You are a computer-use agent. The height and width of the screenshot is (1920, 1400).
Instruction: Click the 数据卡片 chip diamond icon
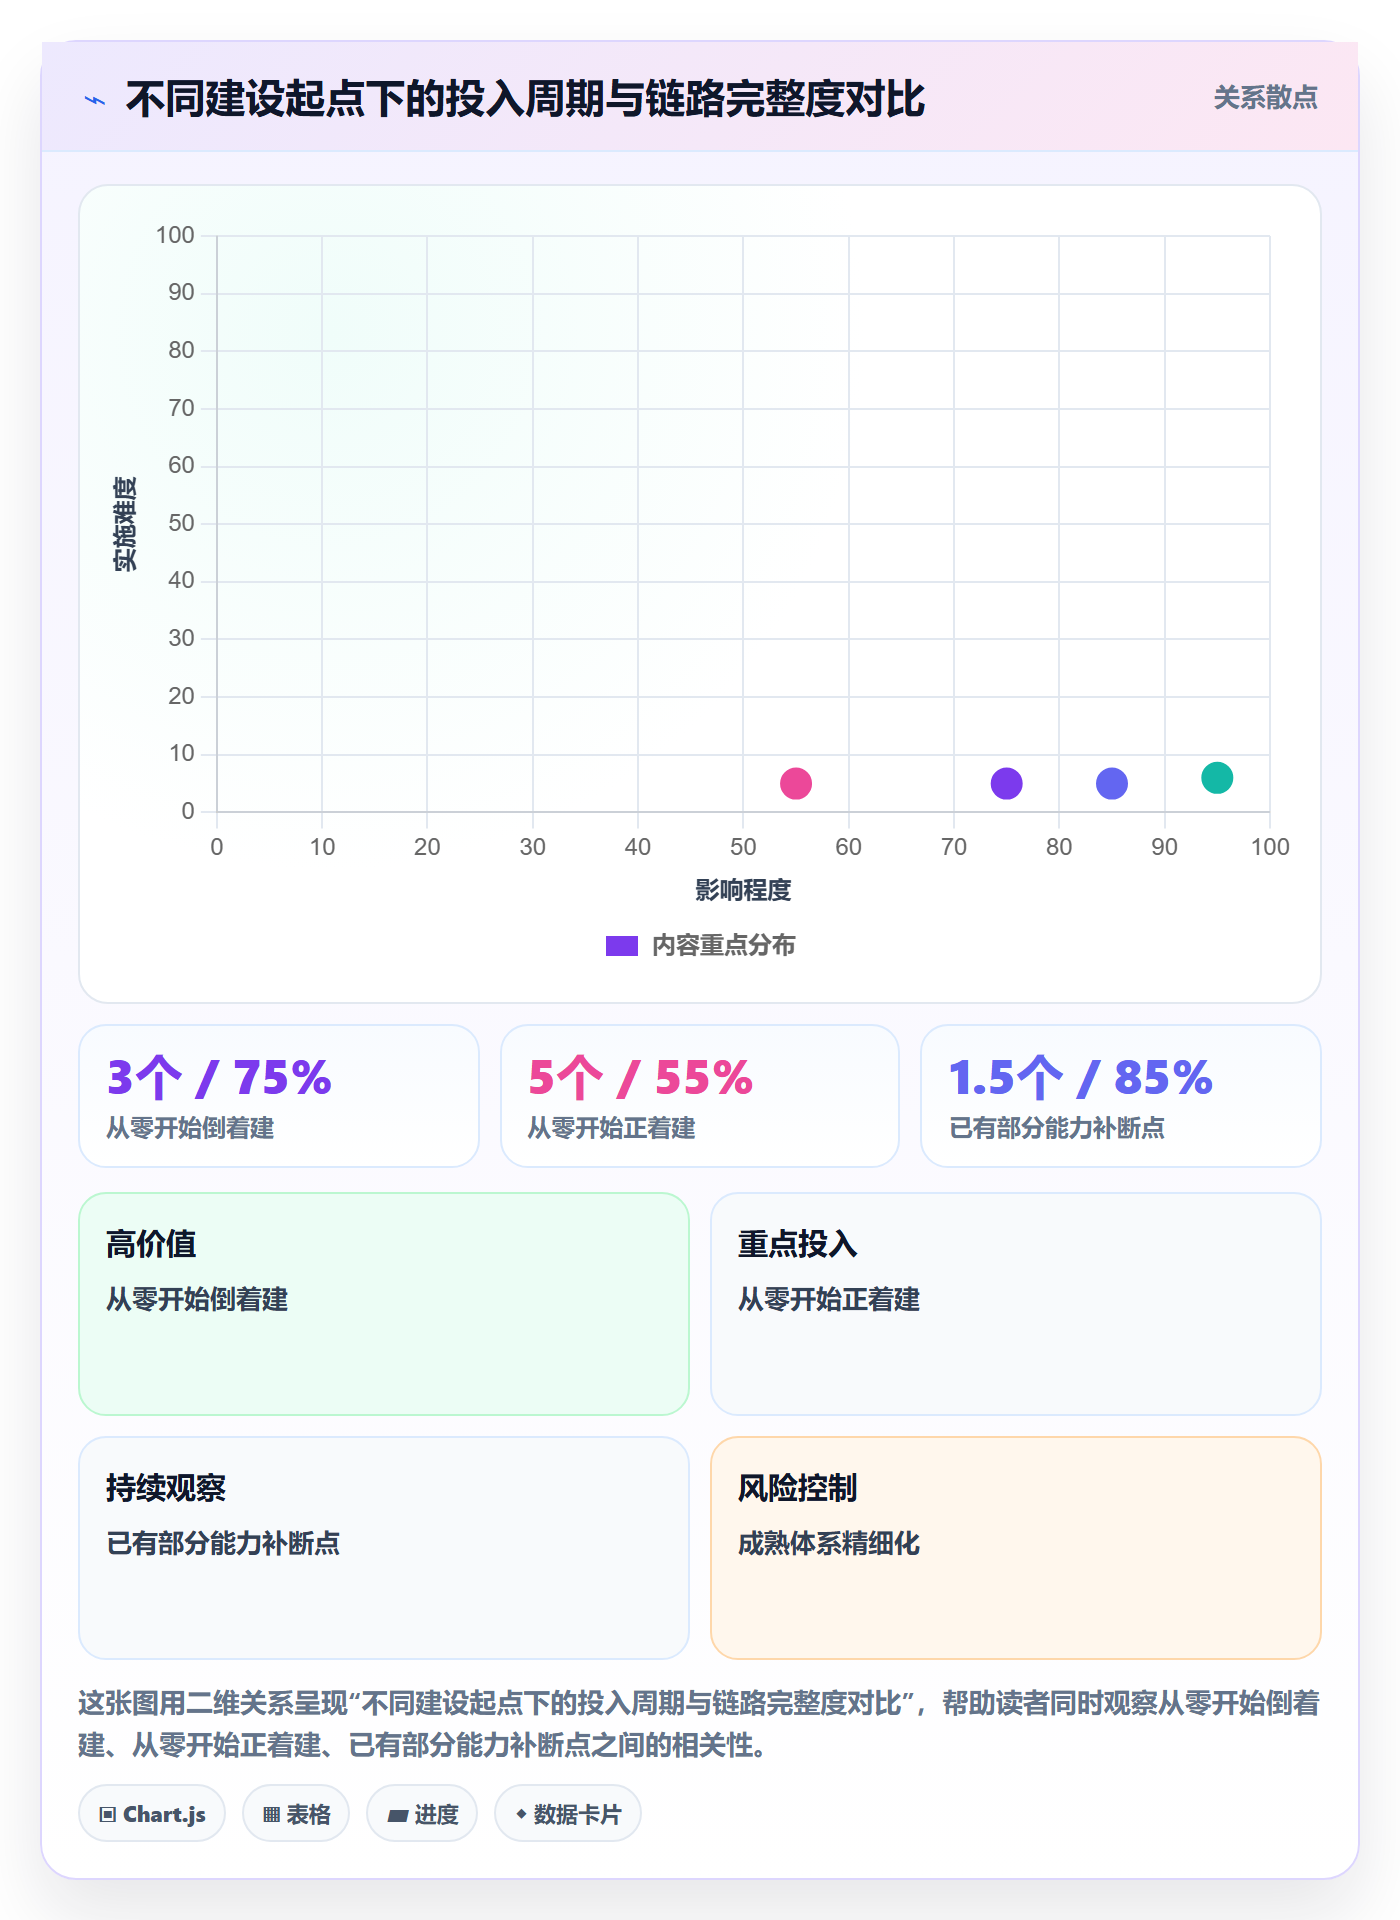coord(521,1814)
